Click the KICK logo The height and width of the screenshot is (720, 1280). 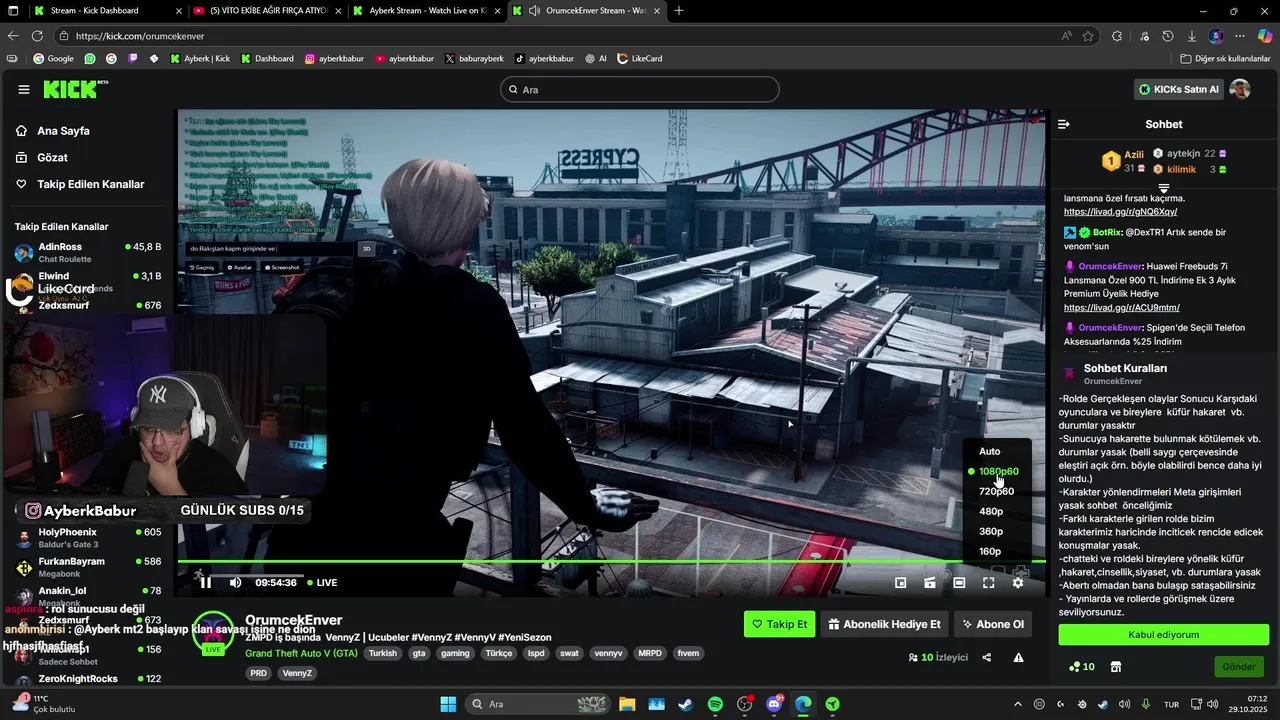pyautogui.click(x=75, y=89)
